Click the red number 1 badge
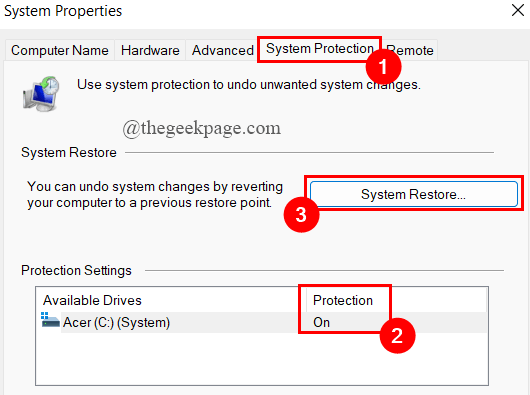Screen dimensions: 530x395 tap(383, 67)
